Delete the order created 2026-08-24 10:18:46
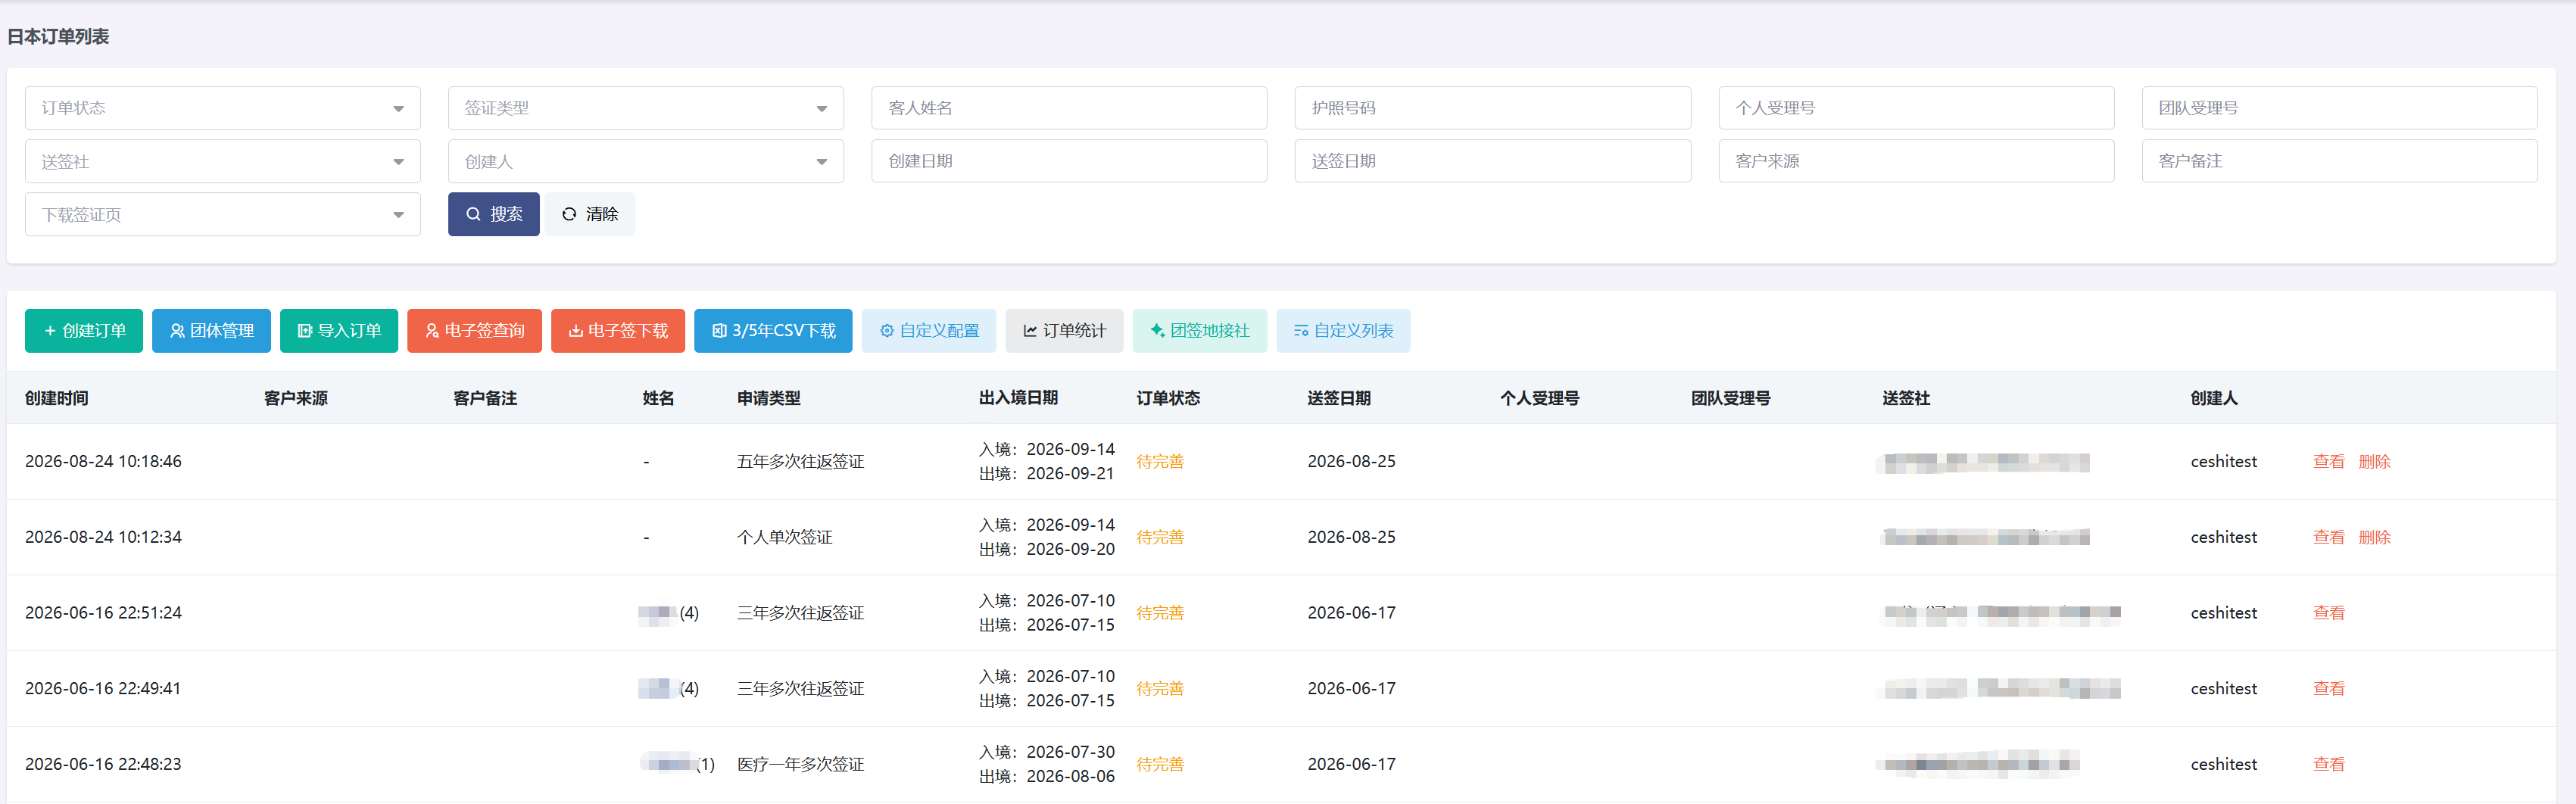Viewport: 2576px width, 804px height. (2374, 462)
